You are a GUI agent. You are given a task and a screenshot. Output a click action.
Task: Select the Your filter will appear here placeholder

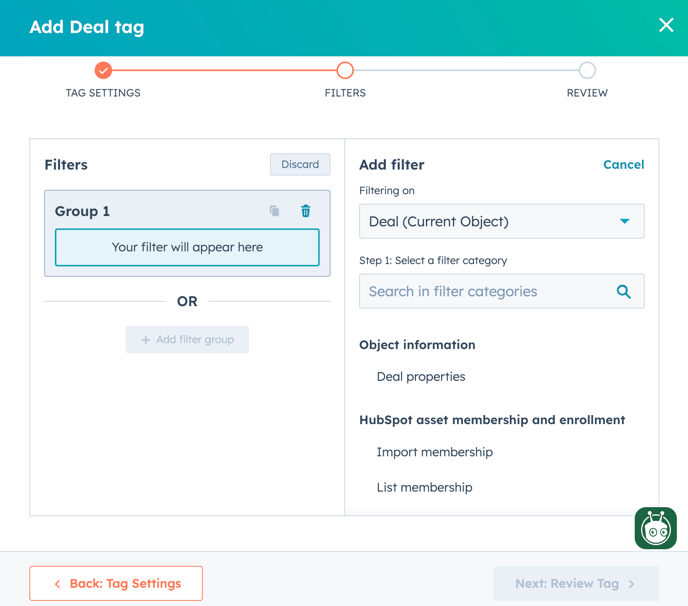[x=187, y=247]
